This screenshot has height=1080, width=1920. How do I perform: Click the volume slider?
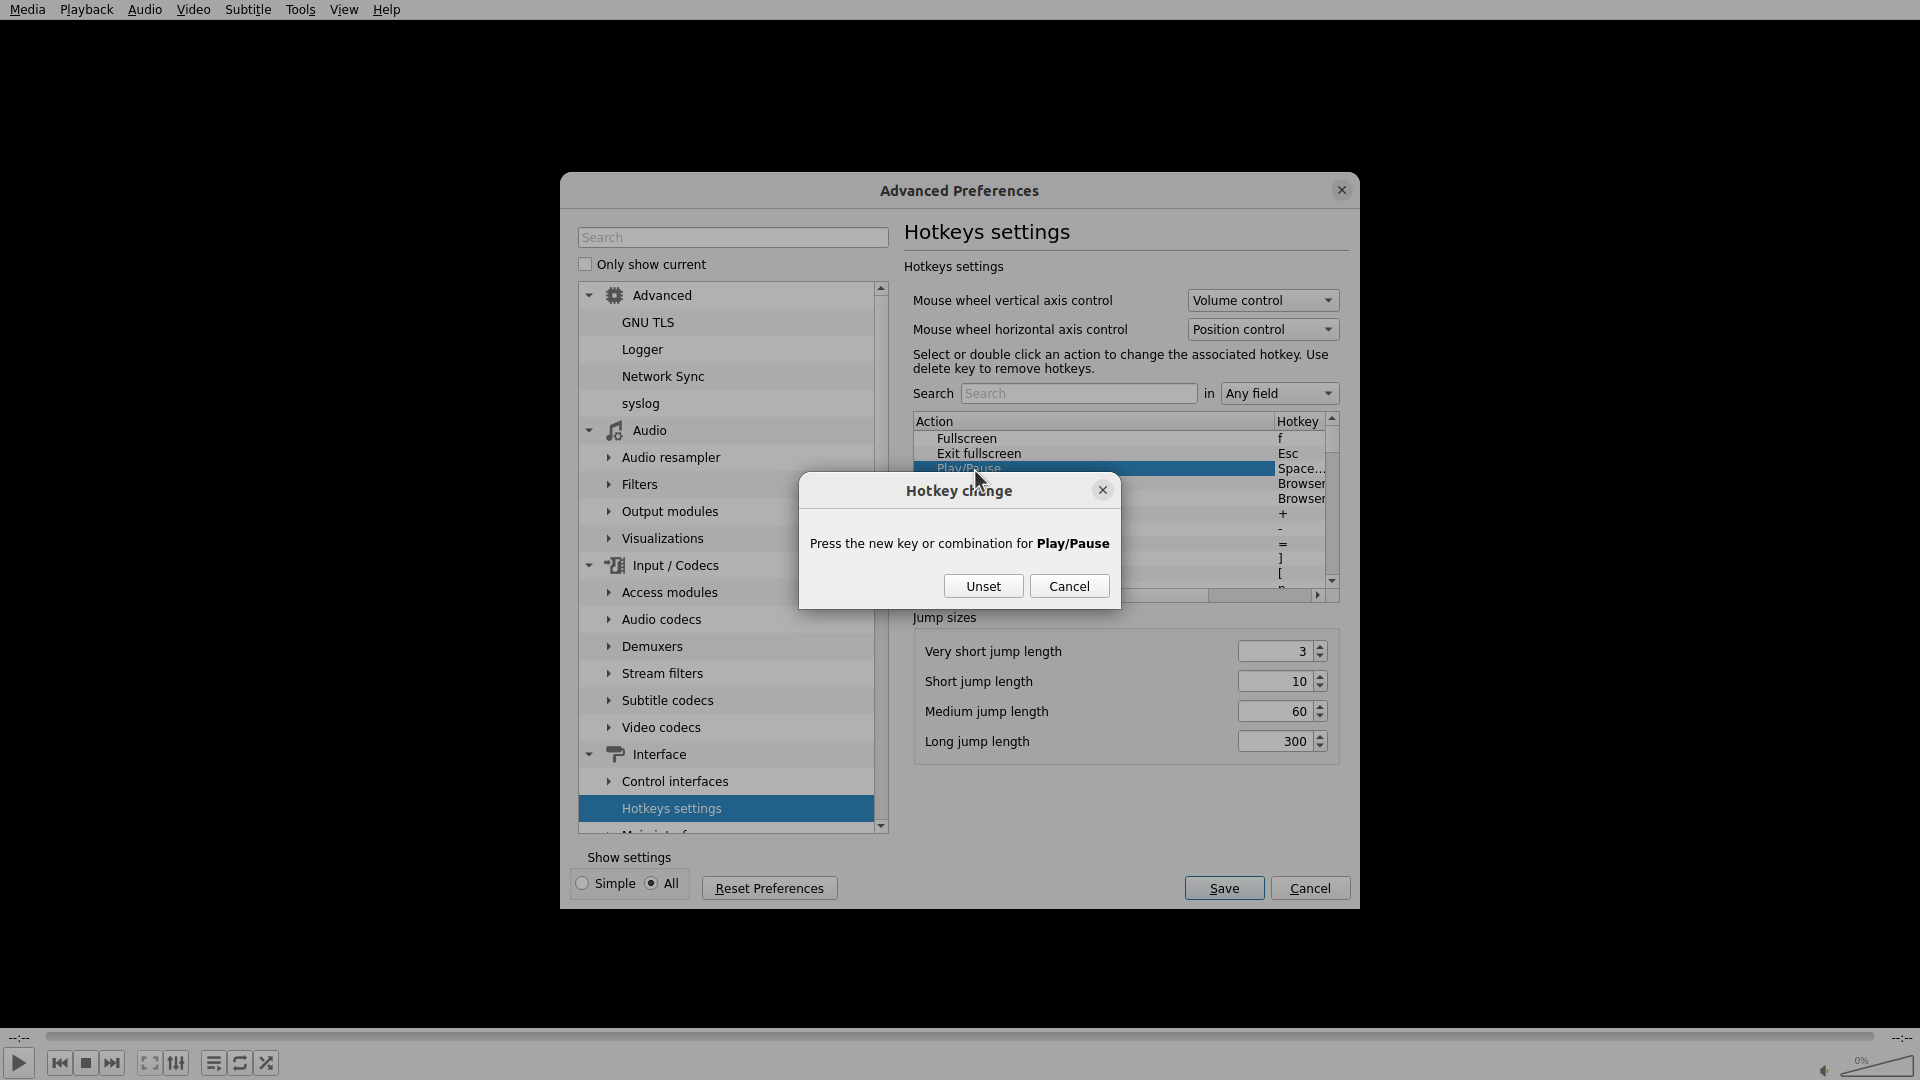tap(1877, 1068)
